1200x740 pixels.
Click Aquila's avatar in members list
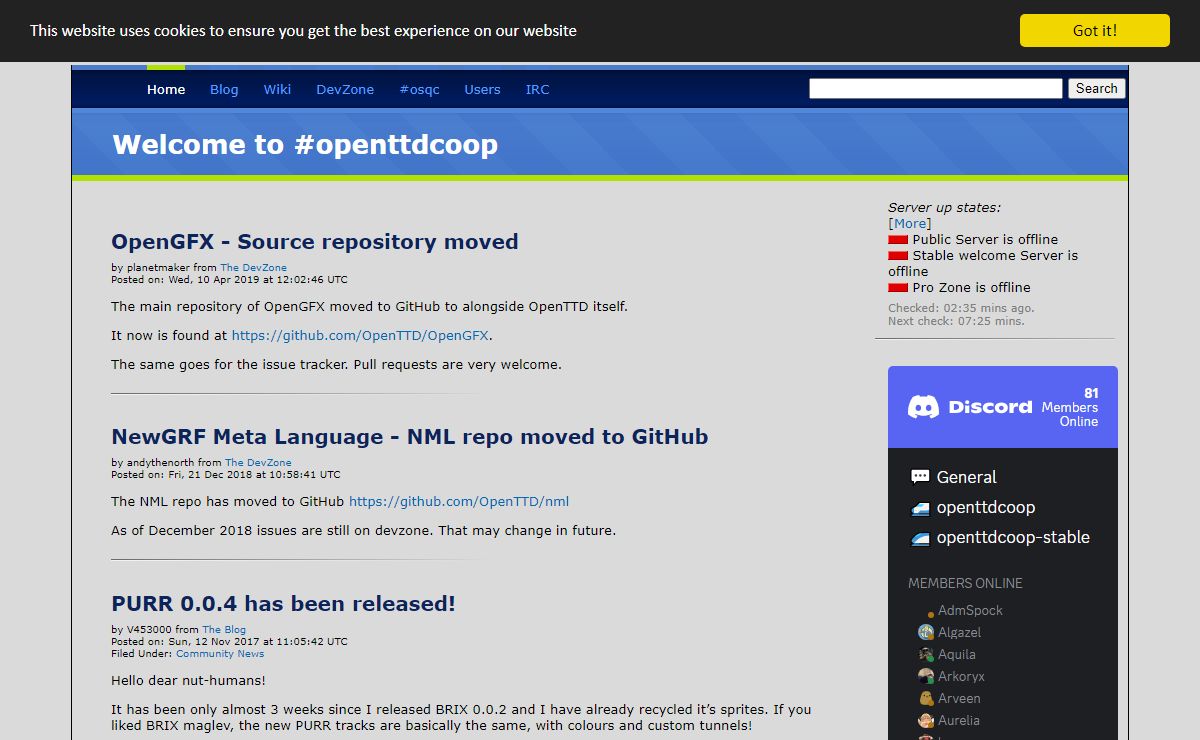(926, 654)
